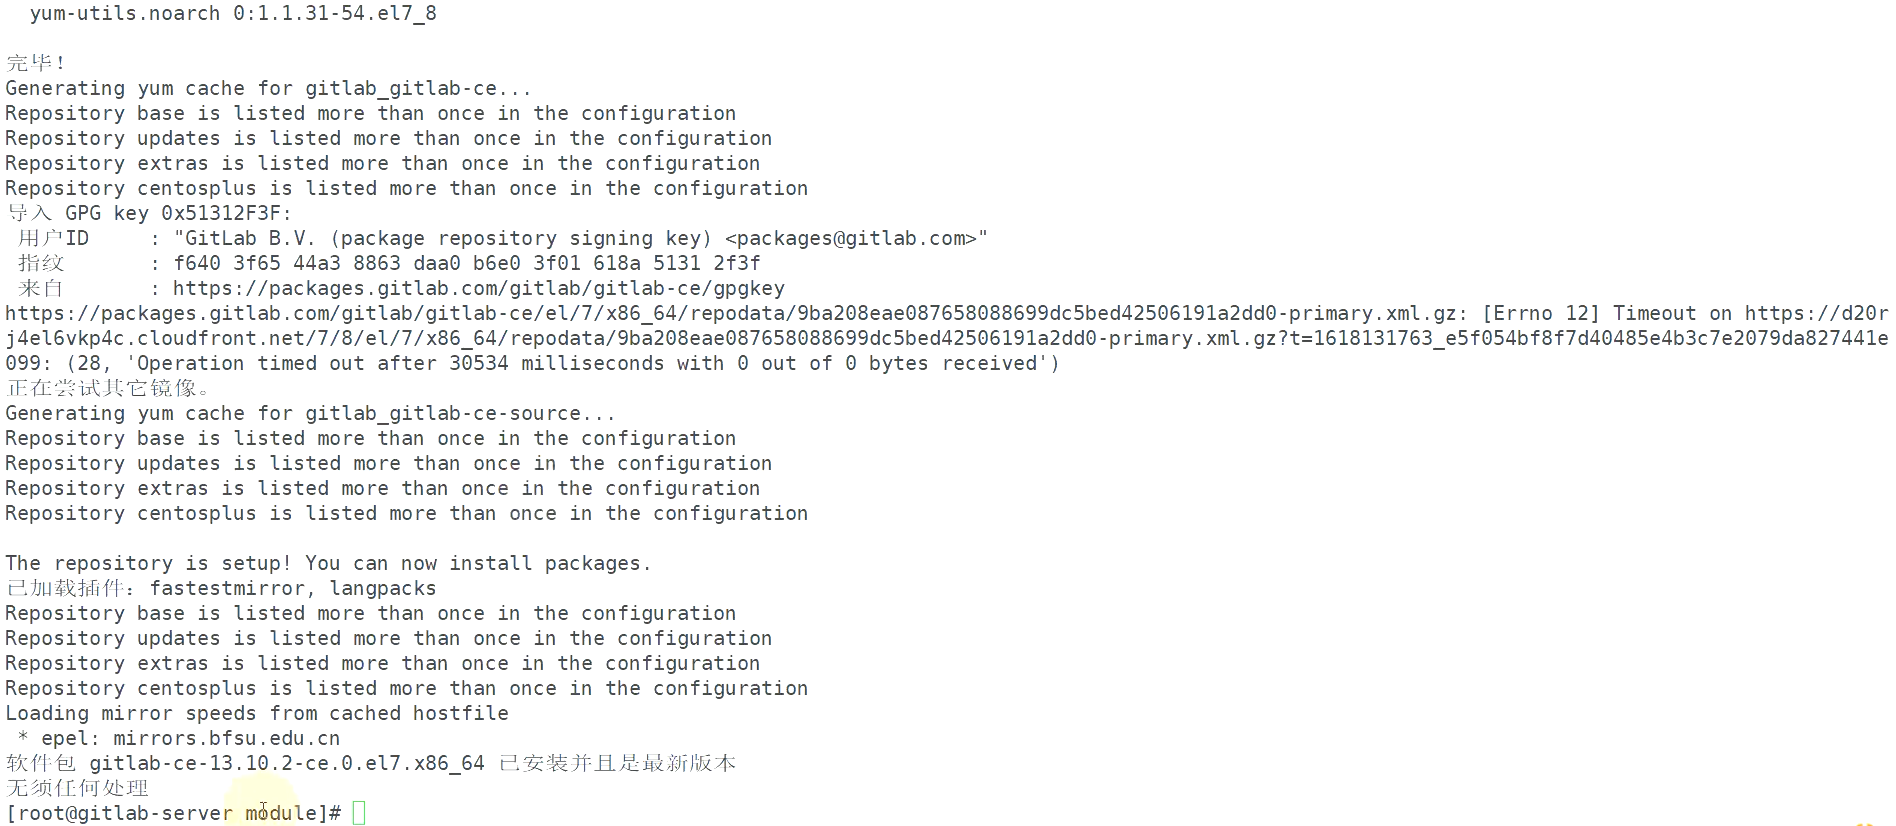Image resolution: width=1896 pixels, height=826 pixels.
Task: Click the Generating yum cache gitlab_gitlab-ce-source line
Action: (310, 414)
